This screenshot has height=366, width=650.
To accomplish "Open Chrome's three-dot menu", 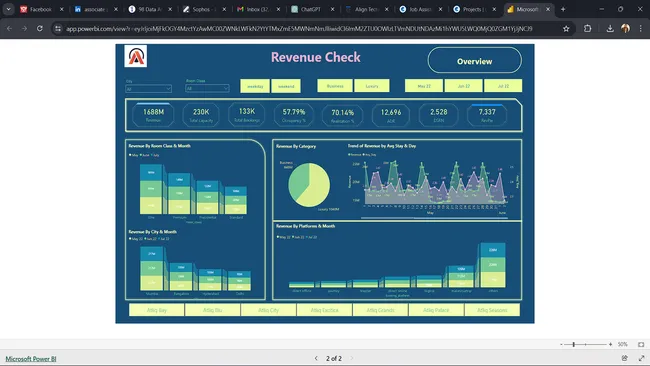I will coord(641,29).
